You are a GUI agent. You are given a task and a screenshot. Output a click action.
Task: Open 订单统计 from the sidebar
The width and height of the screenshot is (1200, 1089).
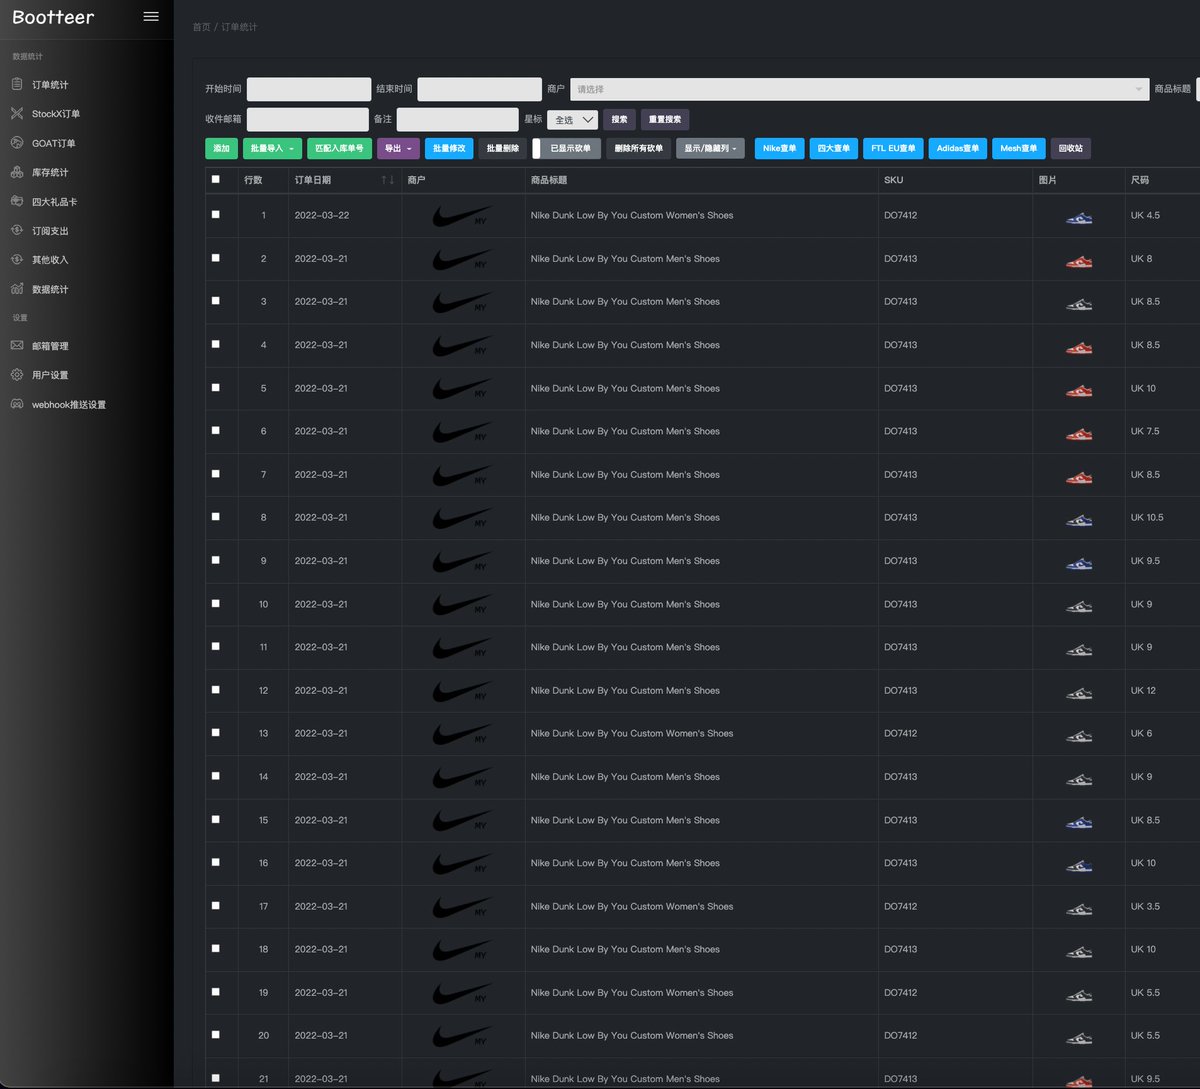[50, 85]
